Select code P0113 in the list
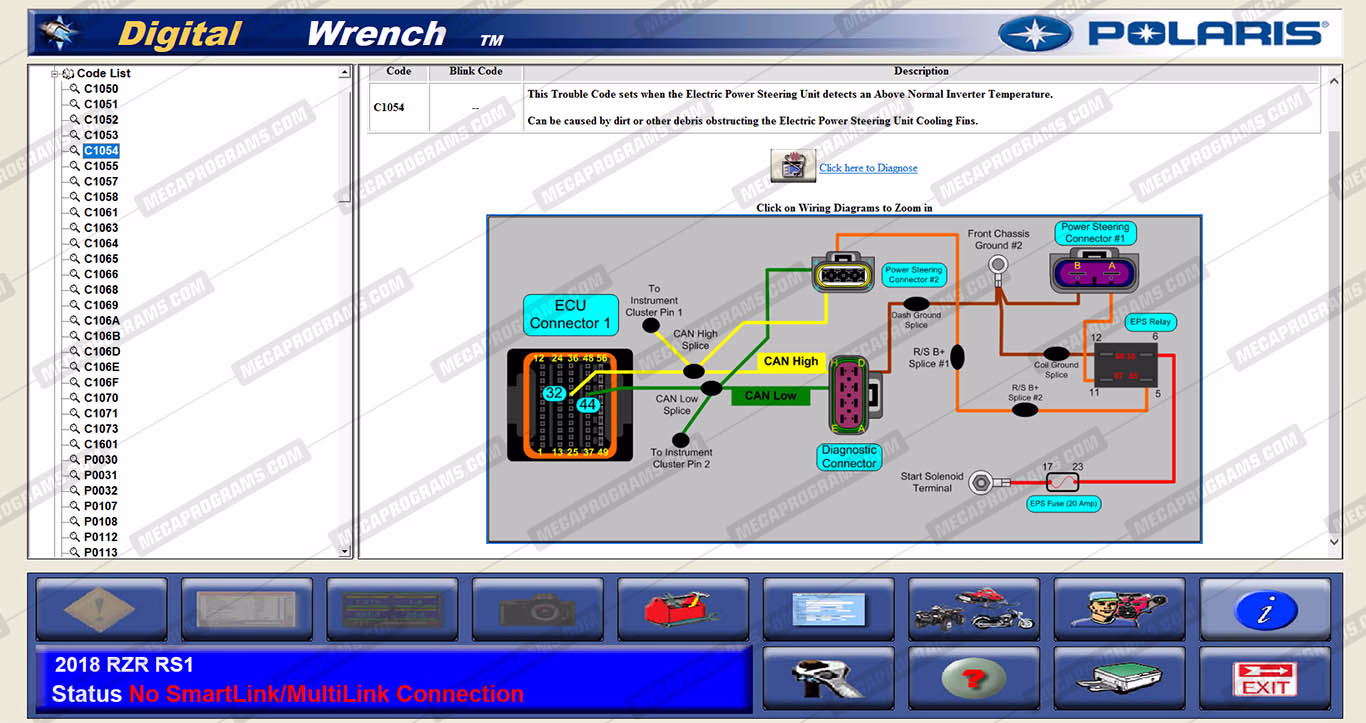This screenshot has width=1366, height=723. click(x=101, y=552)
